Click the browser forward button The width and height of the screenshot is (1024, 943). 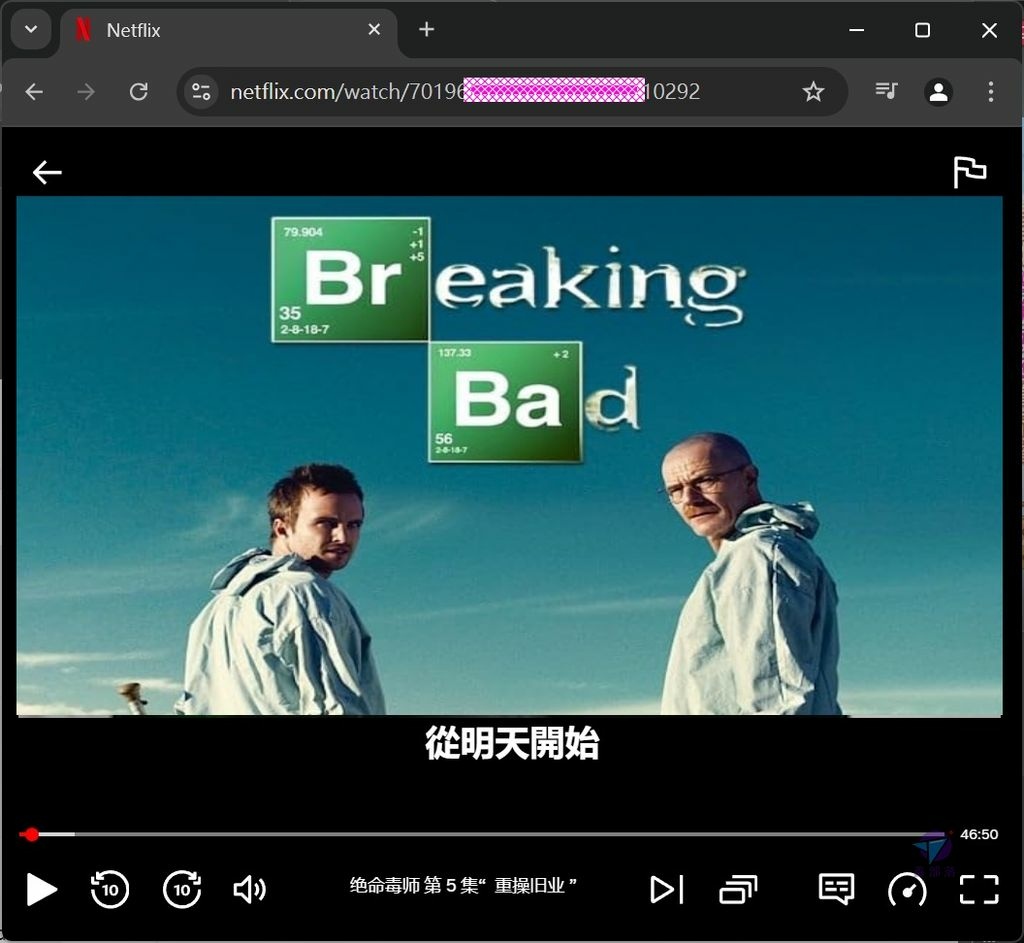pos(86,91)
